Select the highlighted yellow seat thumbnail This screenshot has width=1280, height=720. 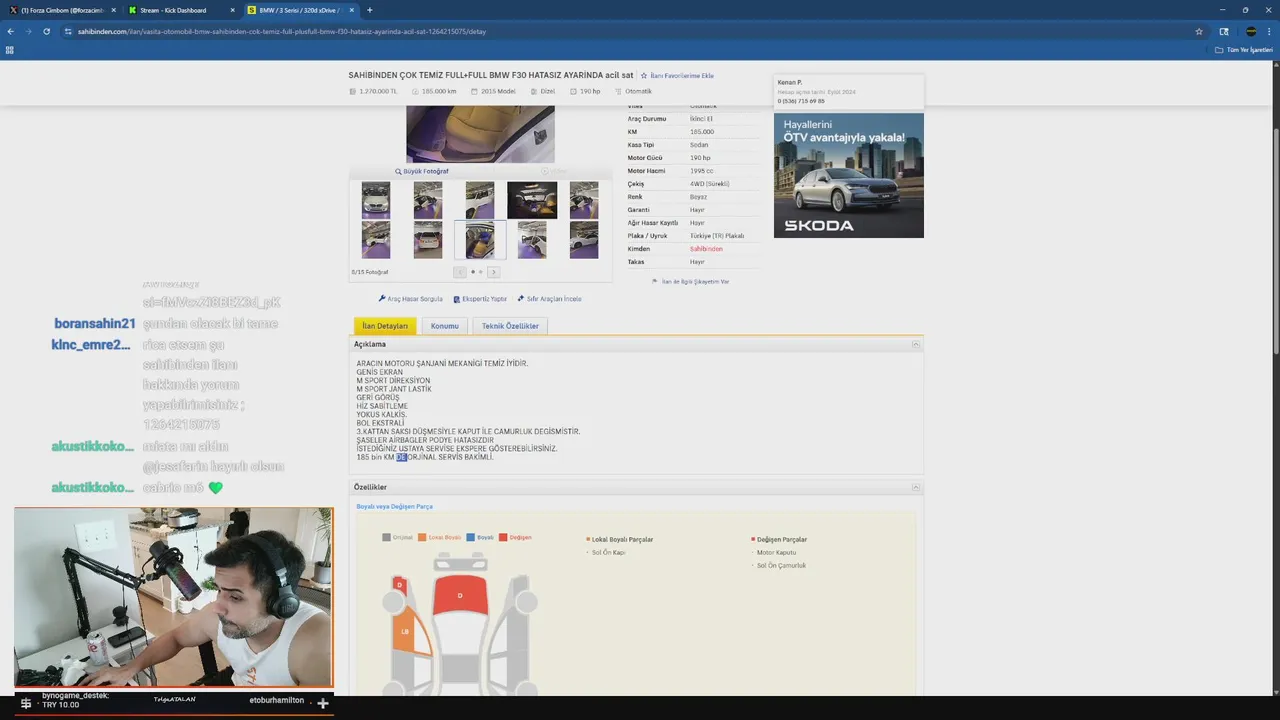[x=480, y=240]
